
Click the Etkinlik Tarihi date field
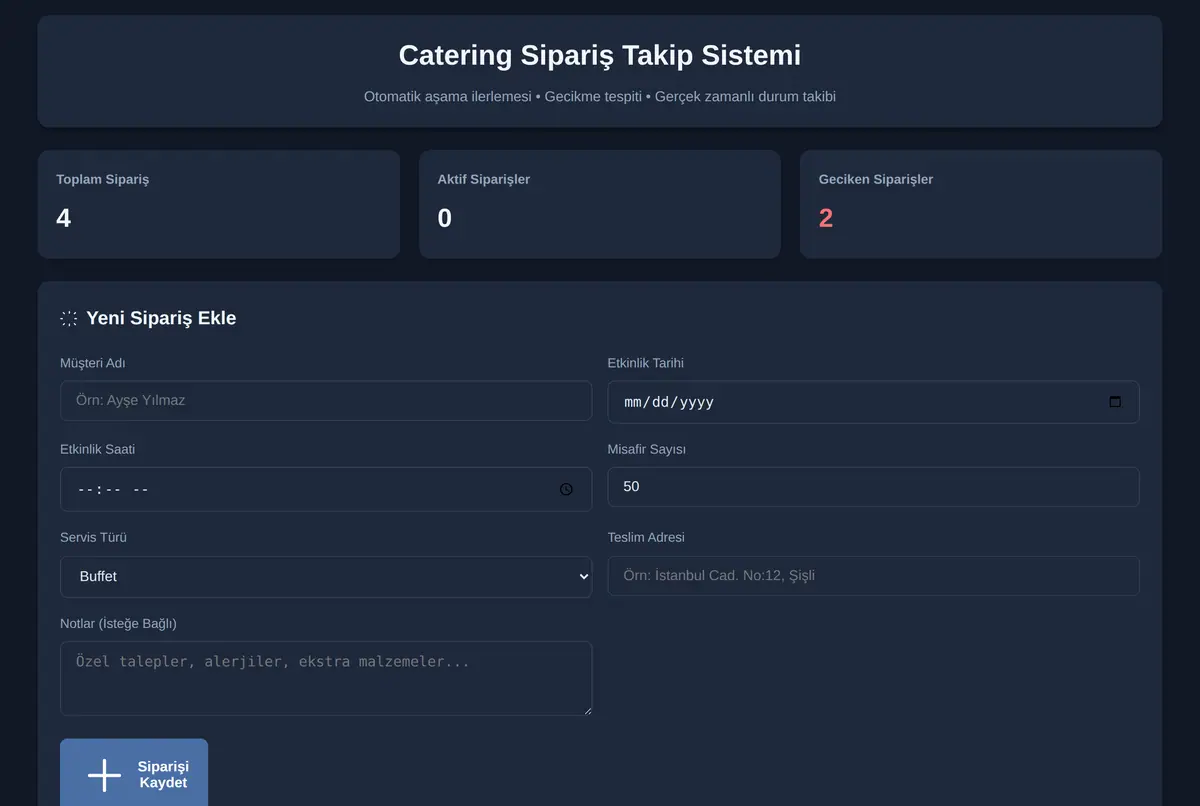click(x=873, y=402)
